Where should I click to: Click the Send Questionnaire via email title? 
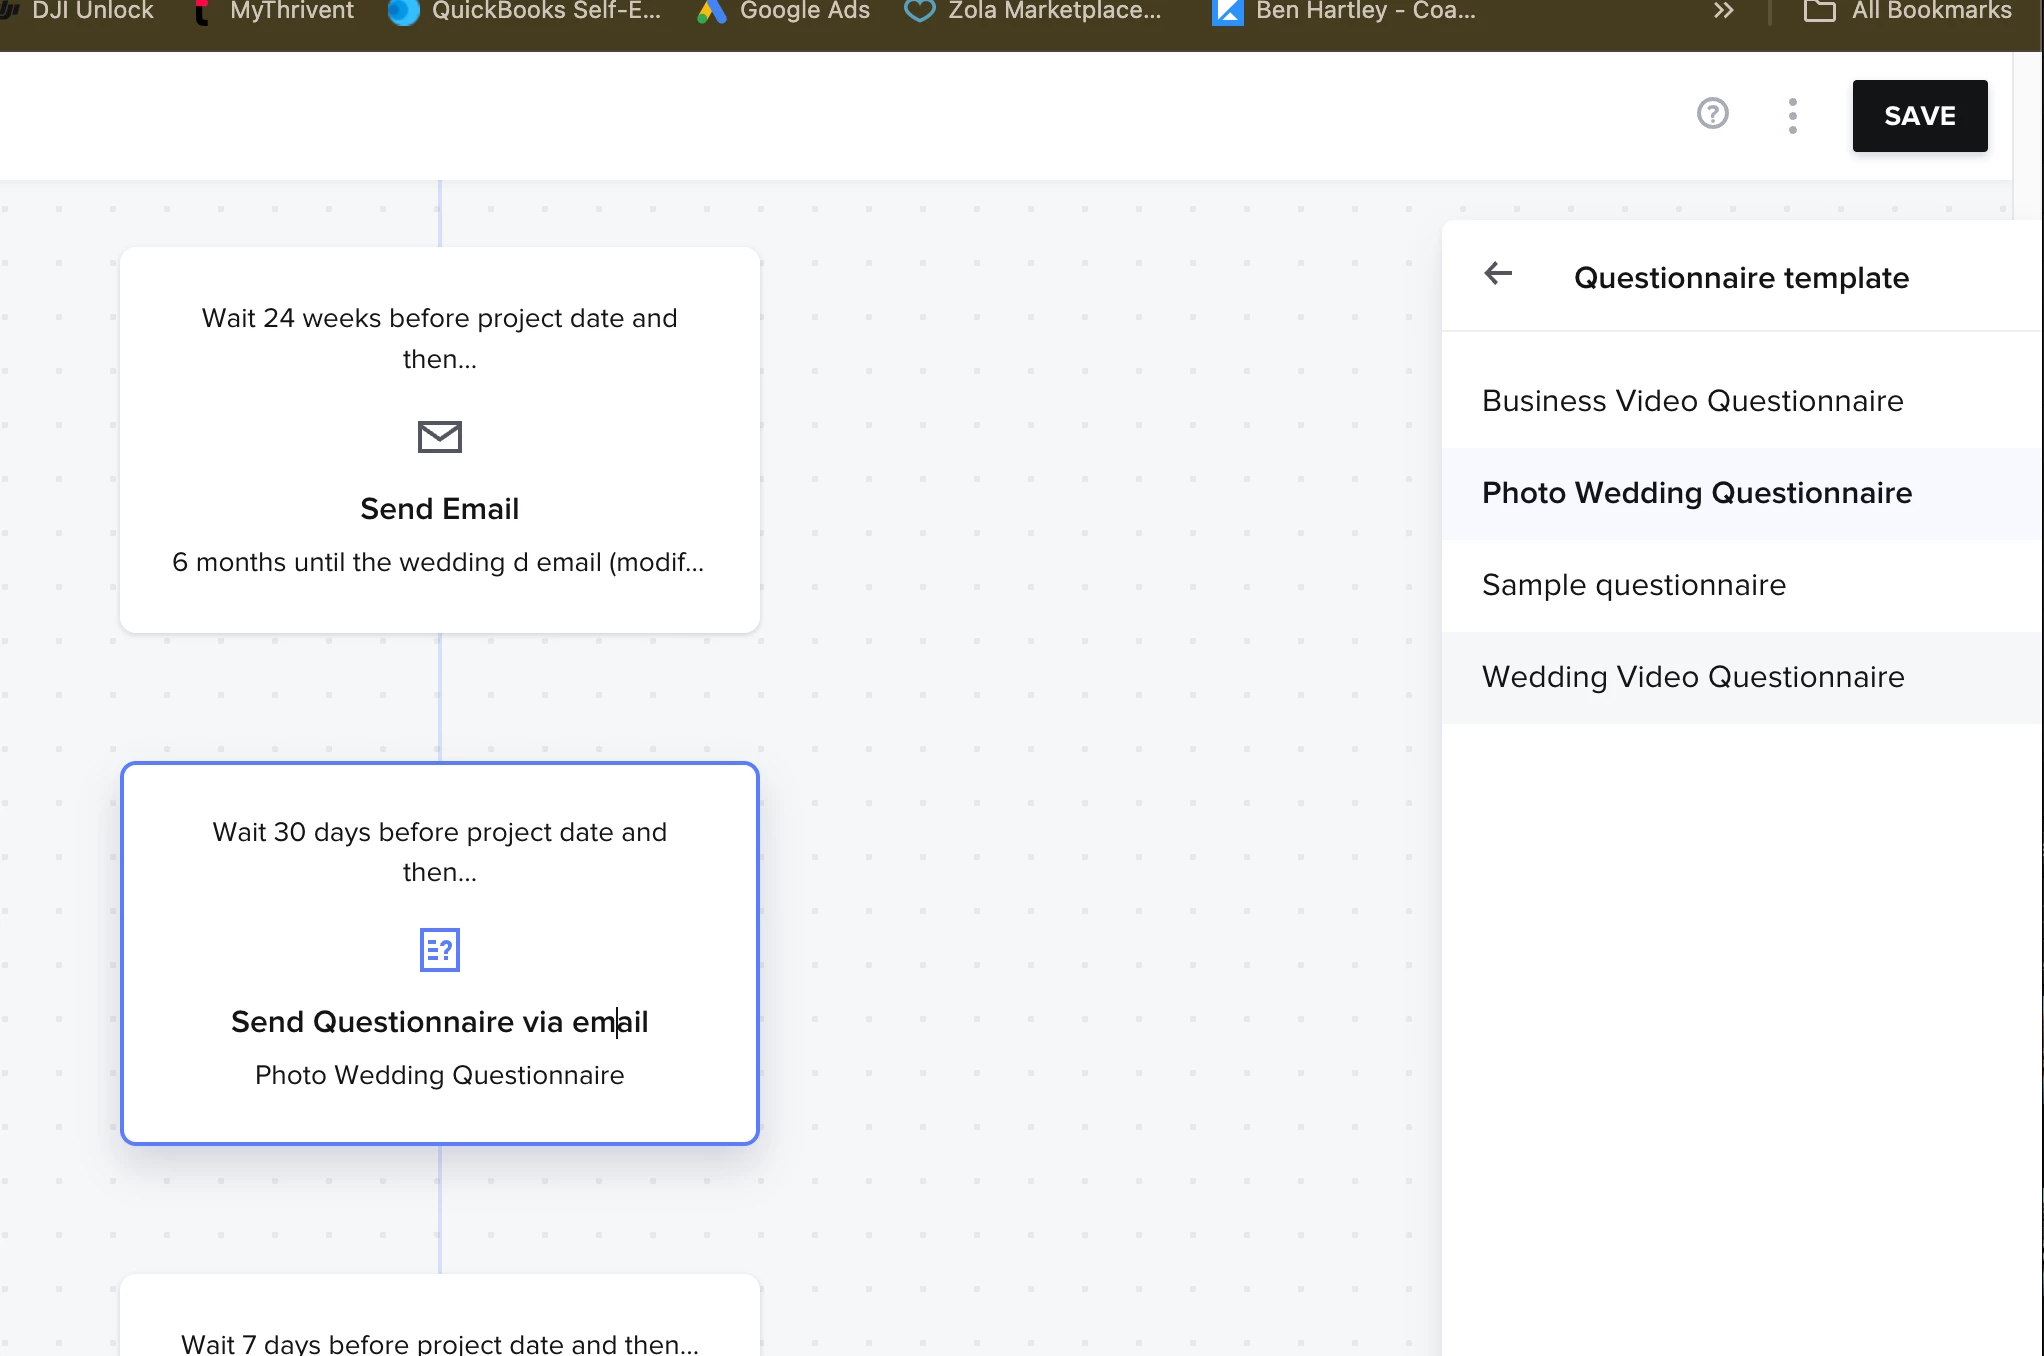coord(439,1022)
